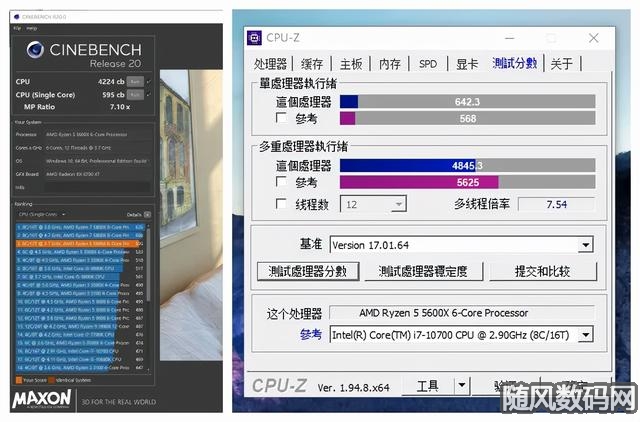Open the 关于 about tab in CPU-Z
Image resolution: width=640 pixels, height=422 pixels.
point(562,64)
